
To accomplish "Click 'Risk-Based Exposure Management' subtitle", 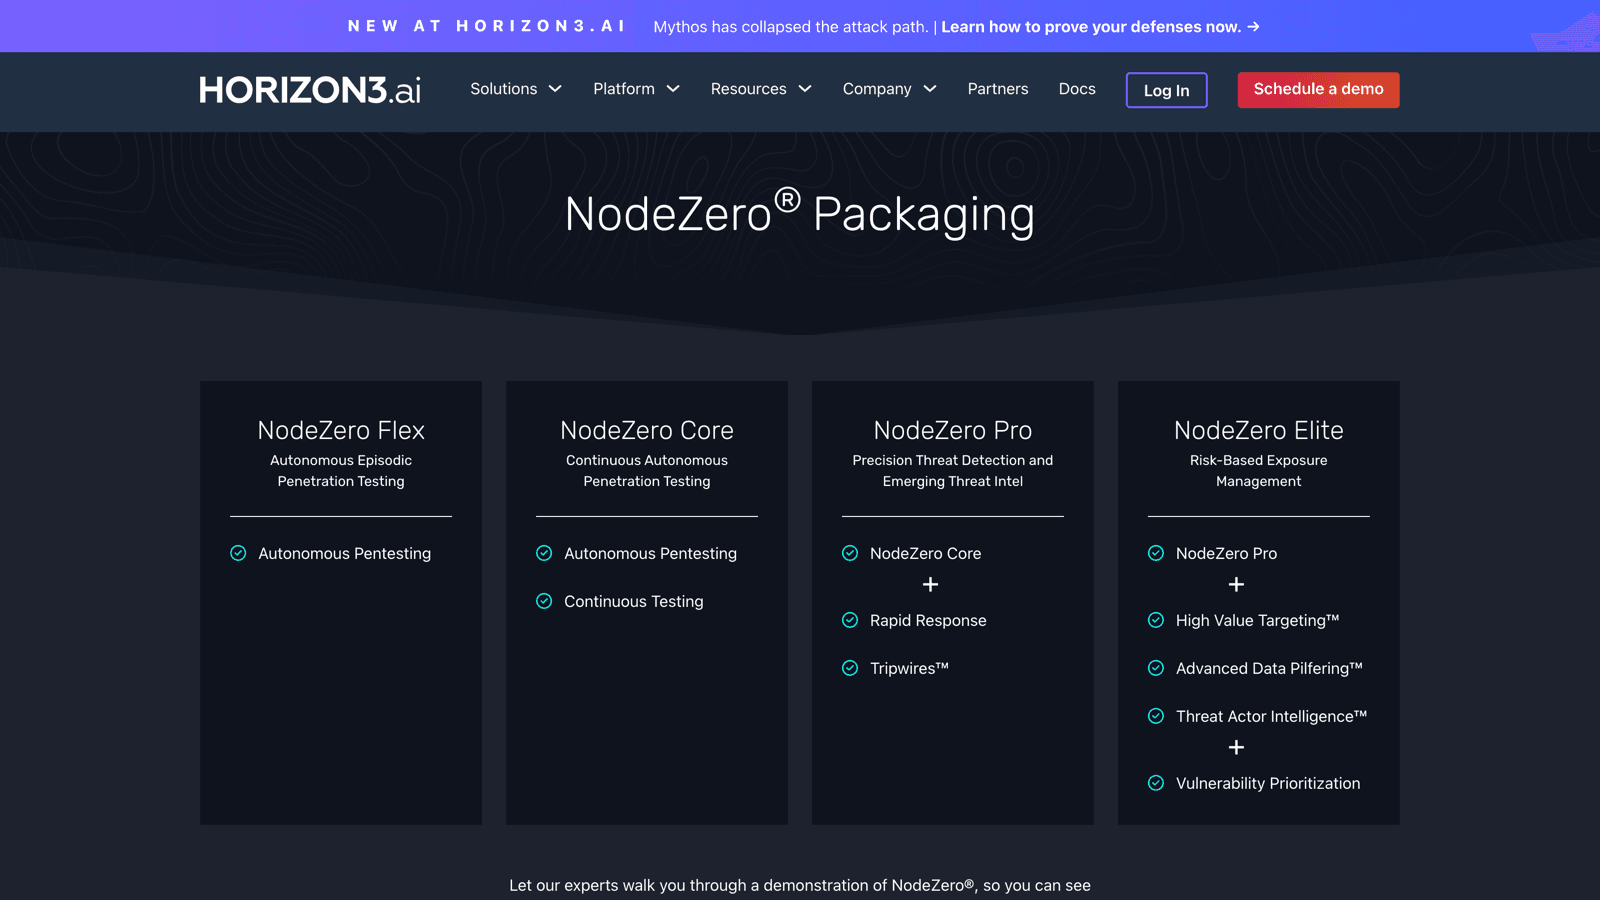I will (x=1259, y=471).
